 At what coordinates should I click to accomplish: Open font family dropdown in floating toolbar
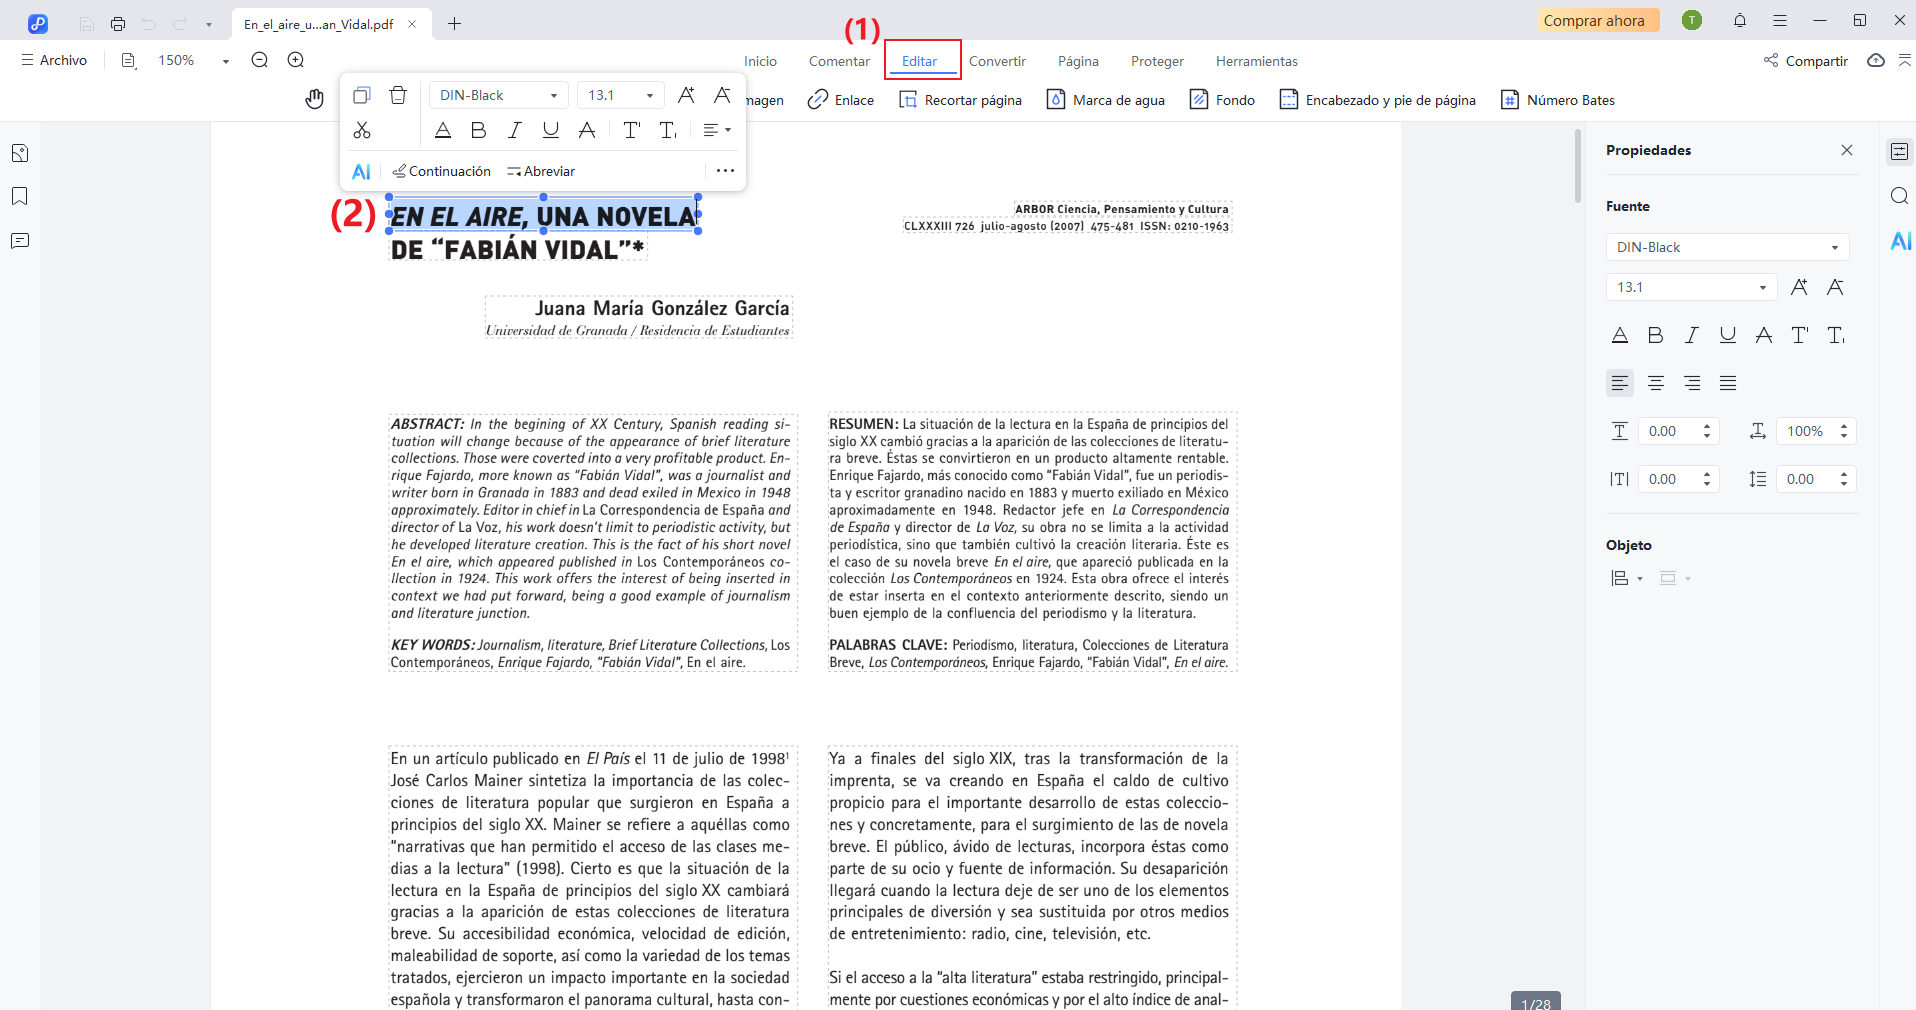click(x=499, y=95)
